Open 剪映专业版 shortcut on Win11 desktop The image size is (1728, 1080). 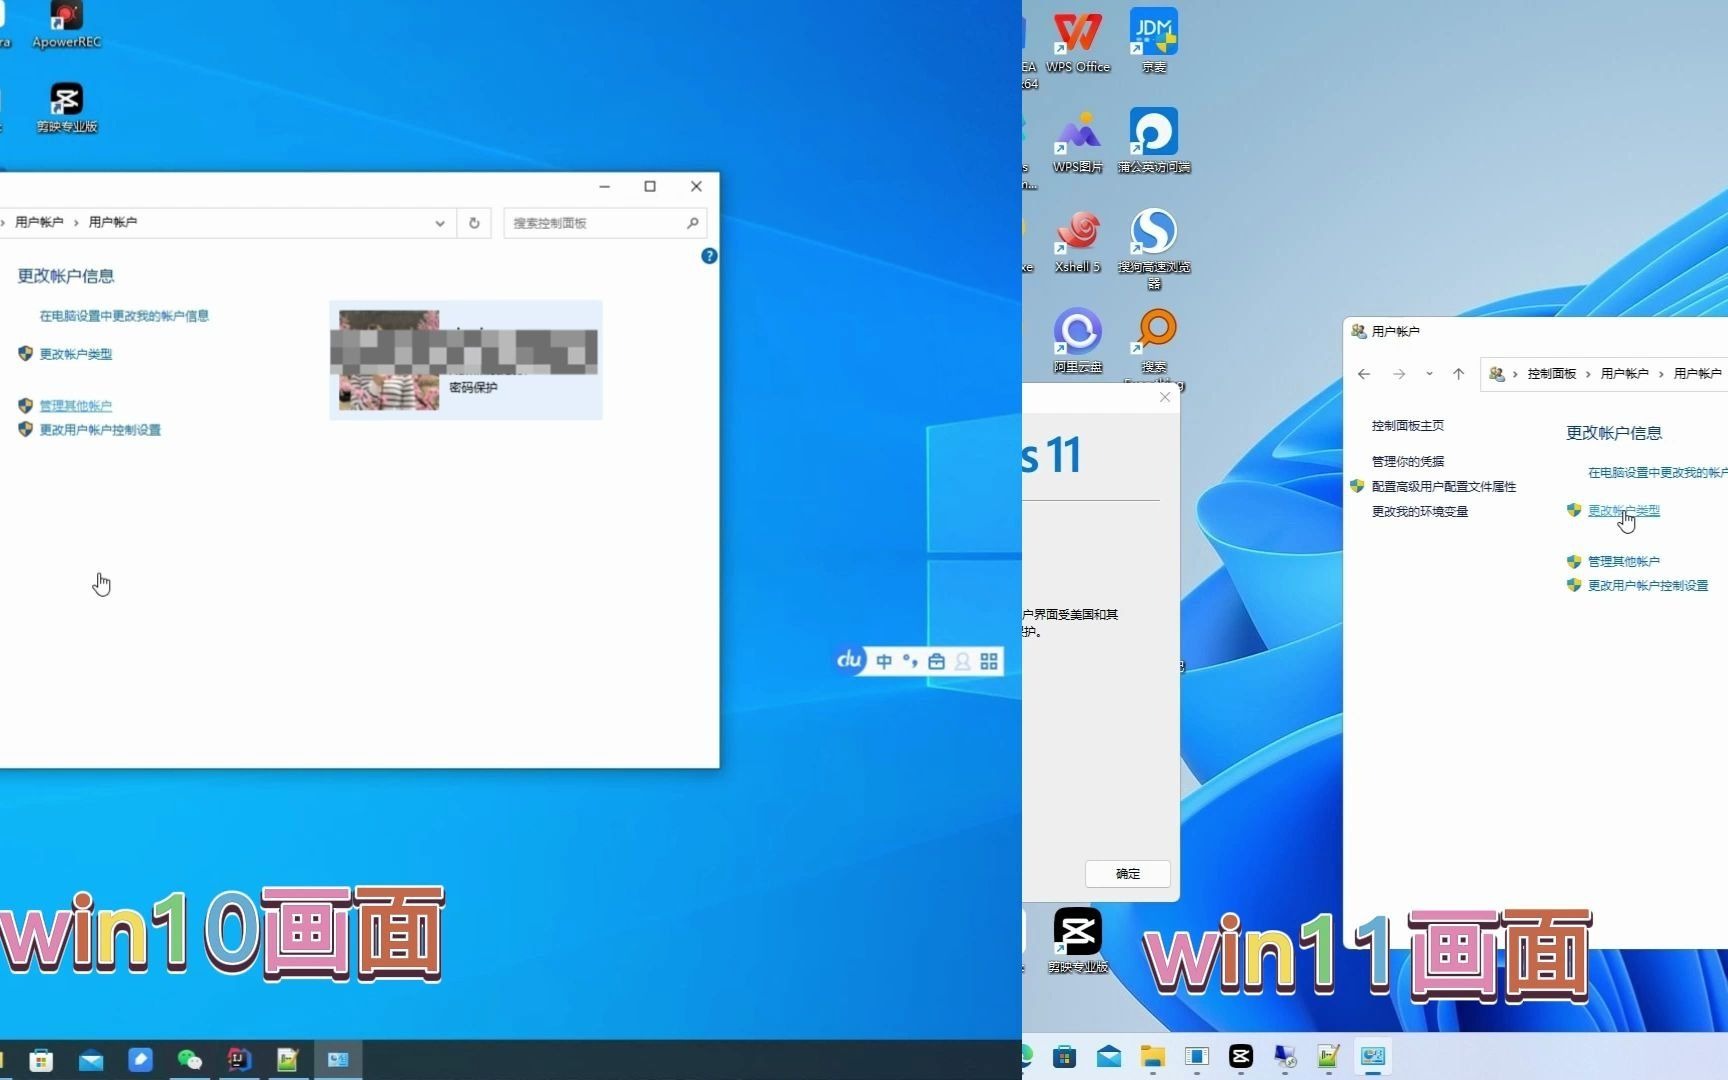point(1077,940)
